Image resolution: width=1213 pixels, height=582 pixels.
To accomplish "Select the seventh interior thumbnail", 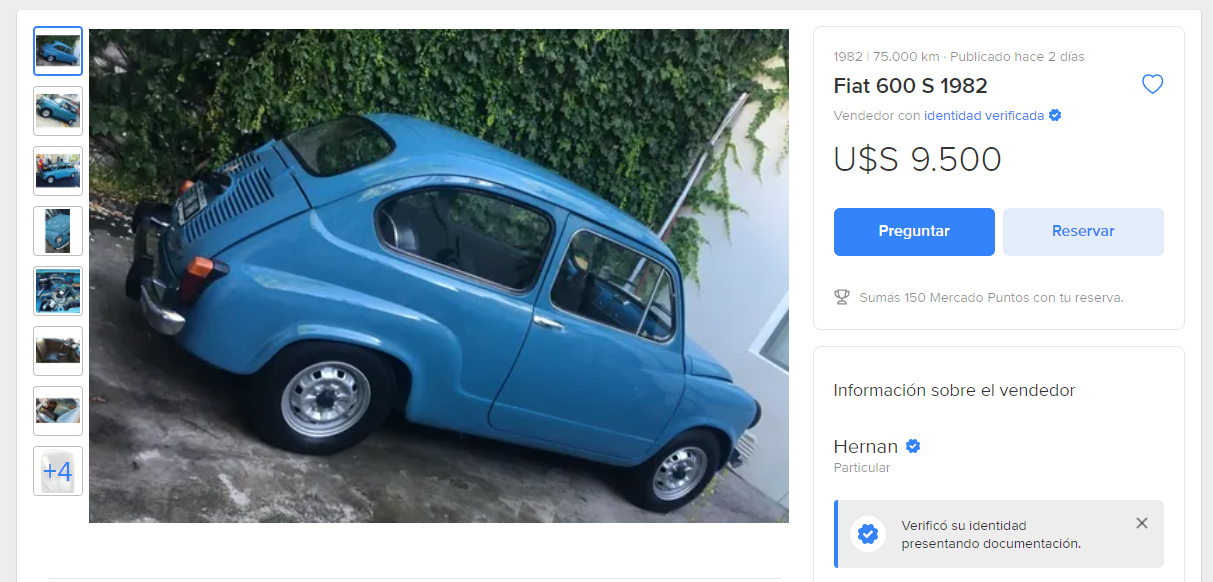I will pos(58,411).
